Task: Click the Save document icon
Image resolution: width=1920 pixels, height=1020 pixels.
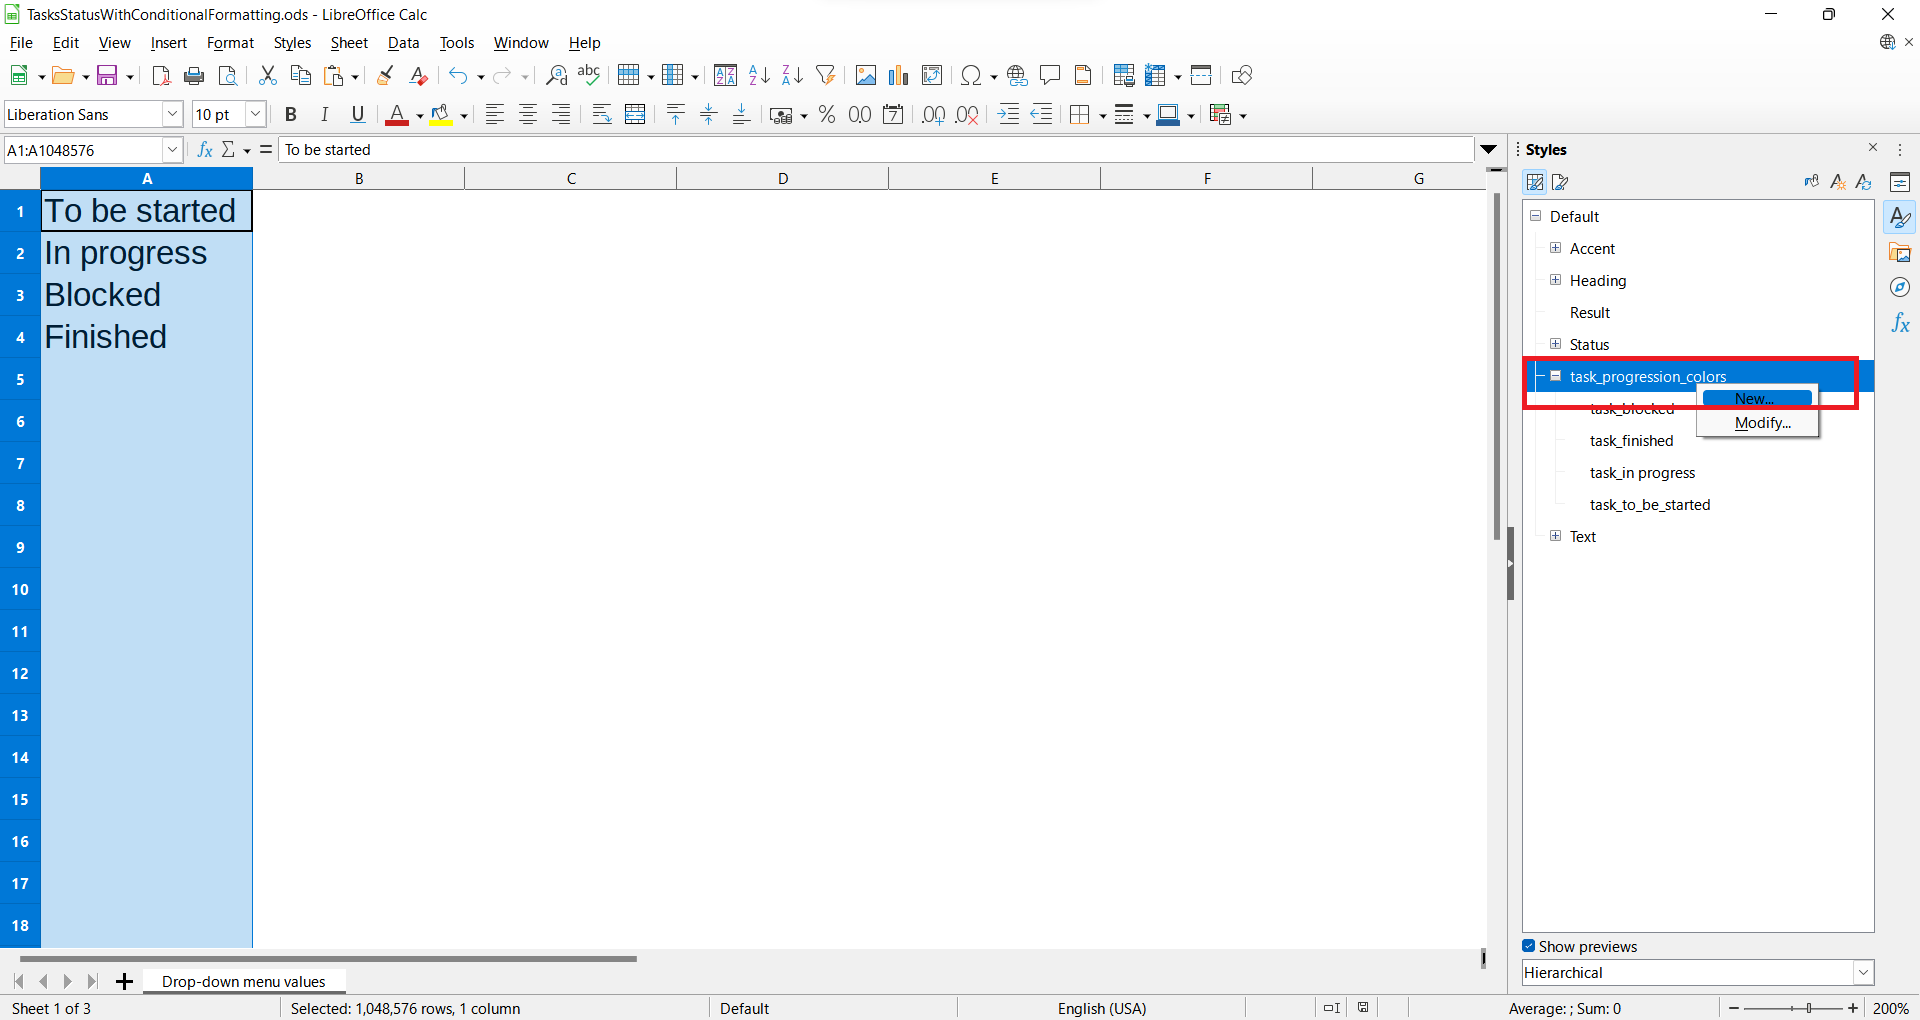Action: click(107, 76)
